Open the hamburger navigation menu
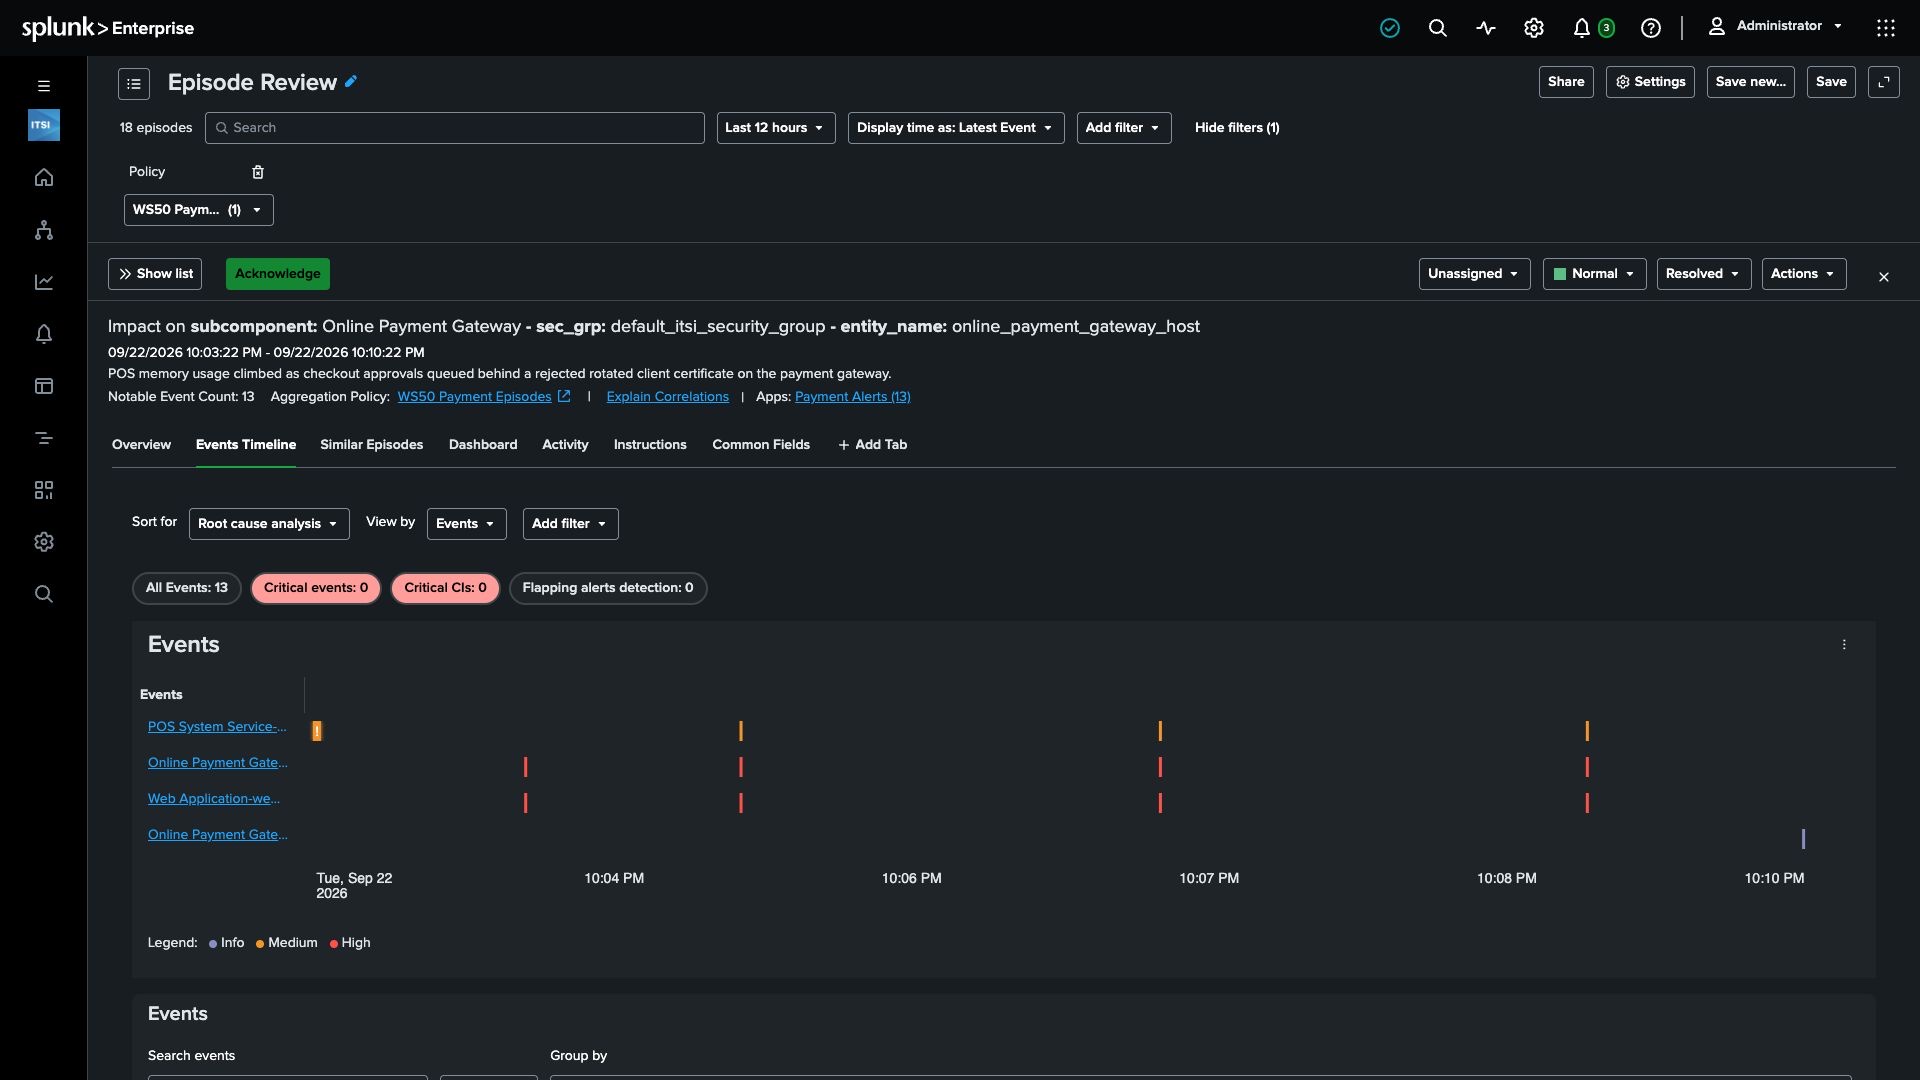Viewport: 1920px width, 1080px height. coord(44,86)
